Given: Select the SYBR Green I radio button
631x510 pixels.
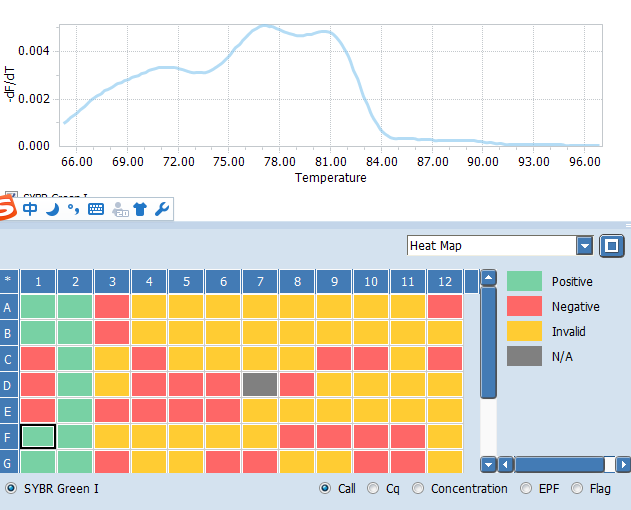Looking at the screenshot, I should (x=11, y=489).
